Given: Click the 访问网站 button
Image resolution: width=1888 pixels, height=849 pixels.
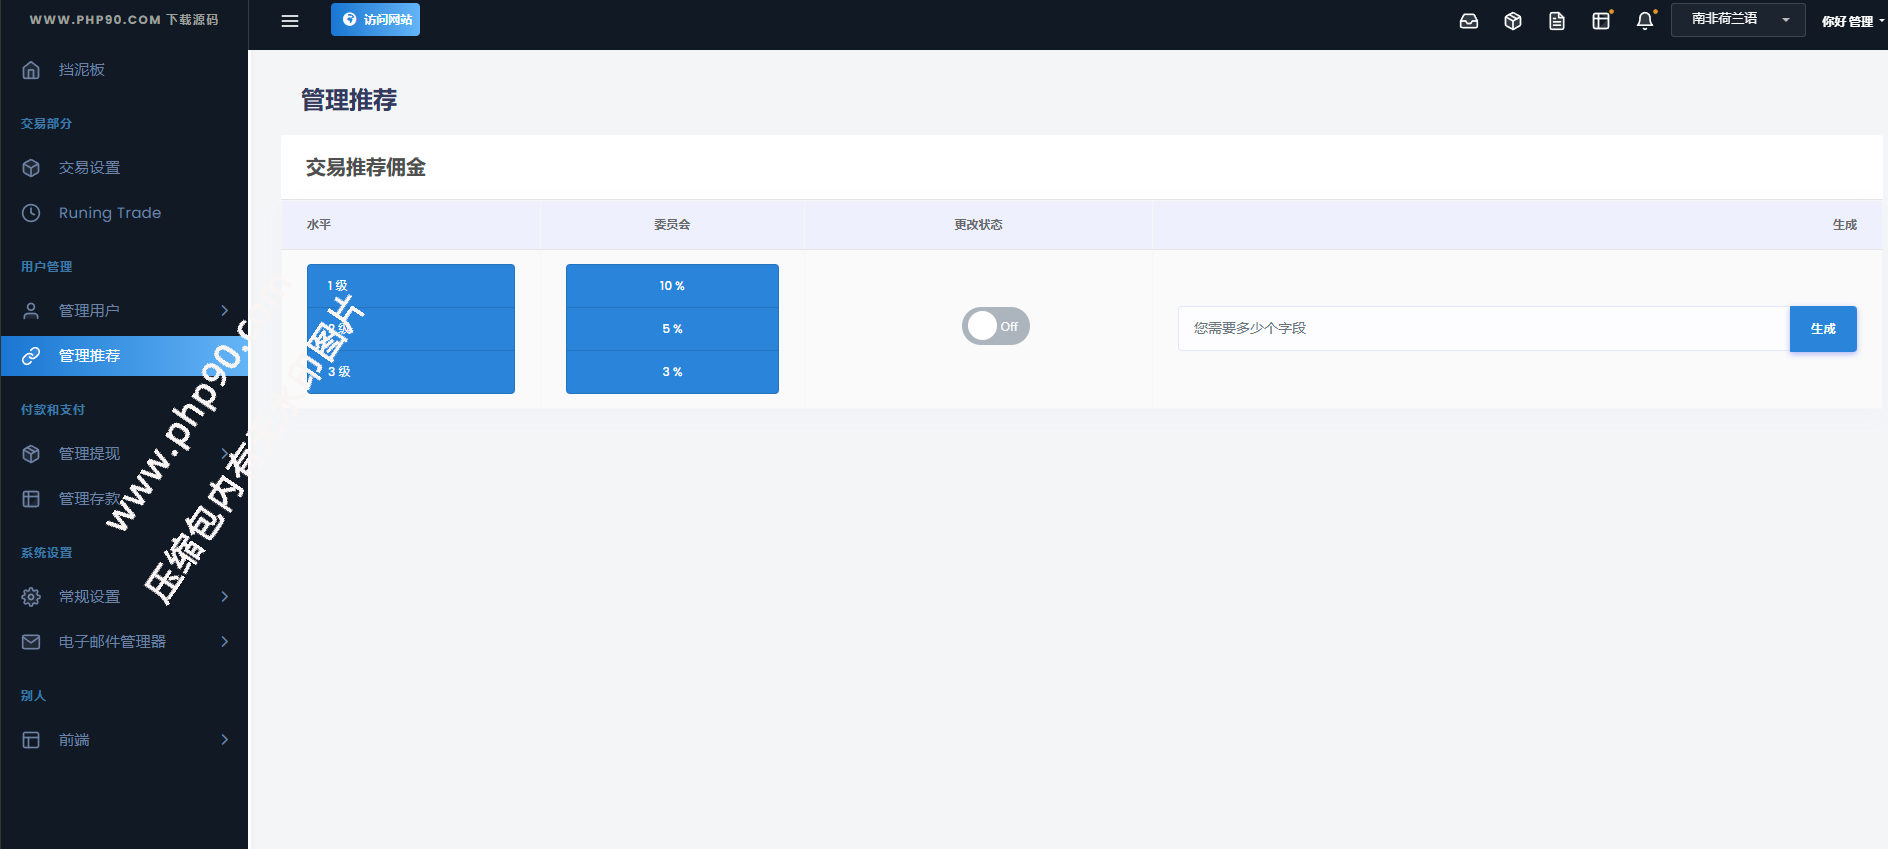Looking at the screenshot, I should pos(375,20).
